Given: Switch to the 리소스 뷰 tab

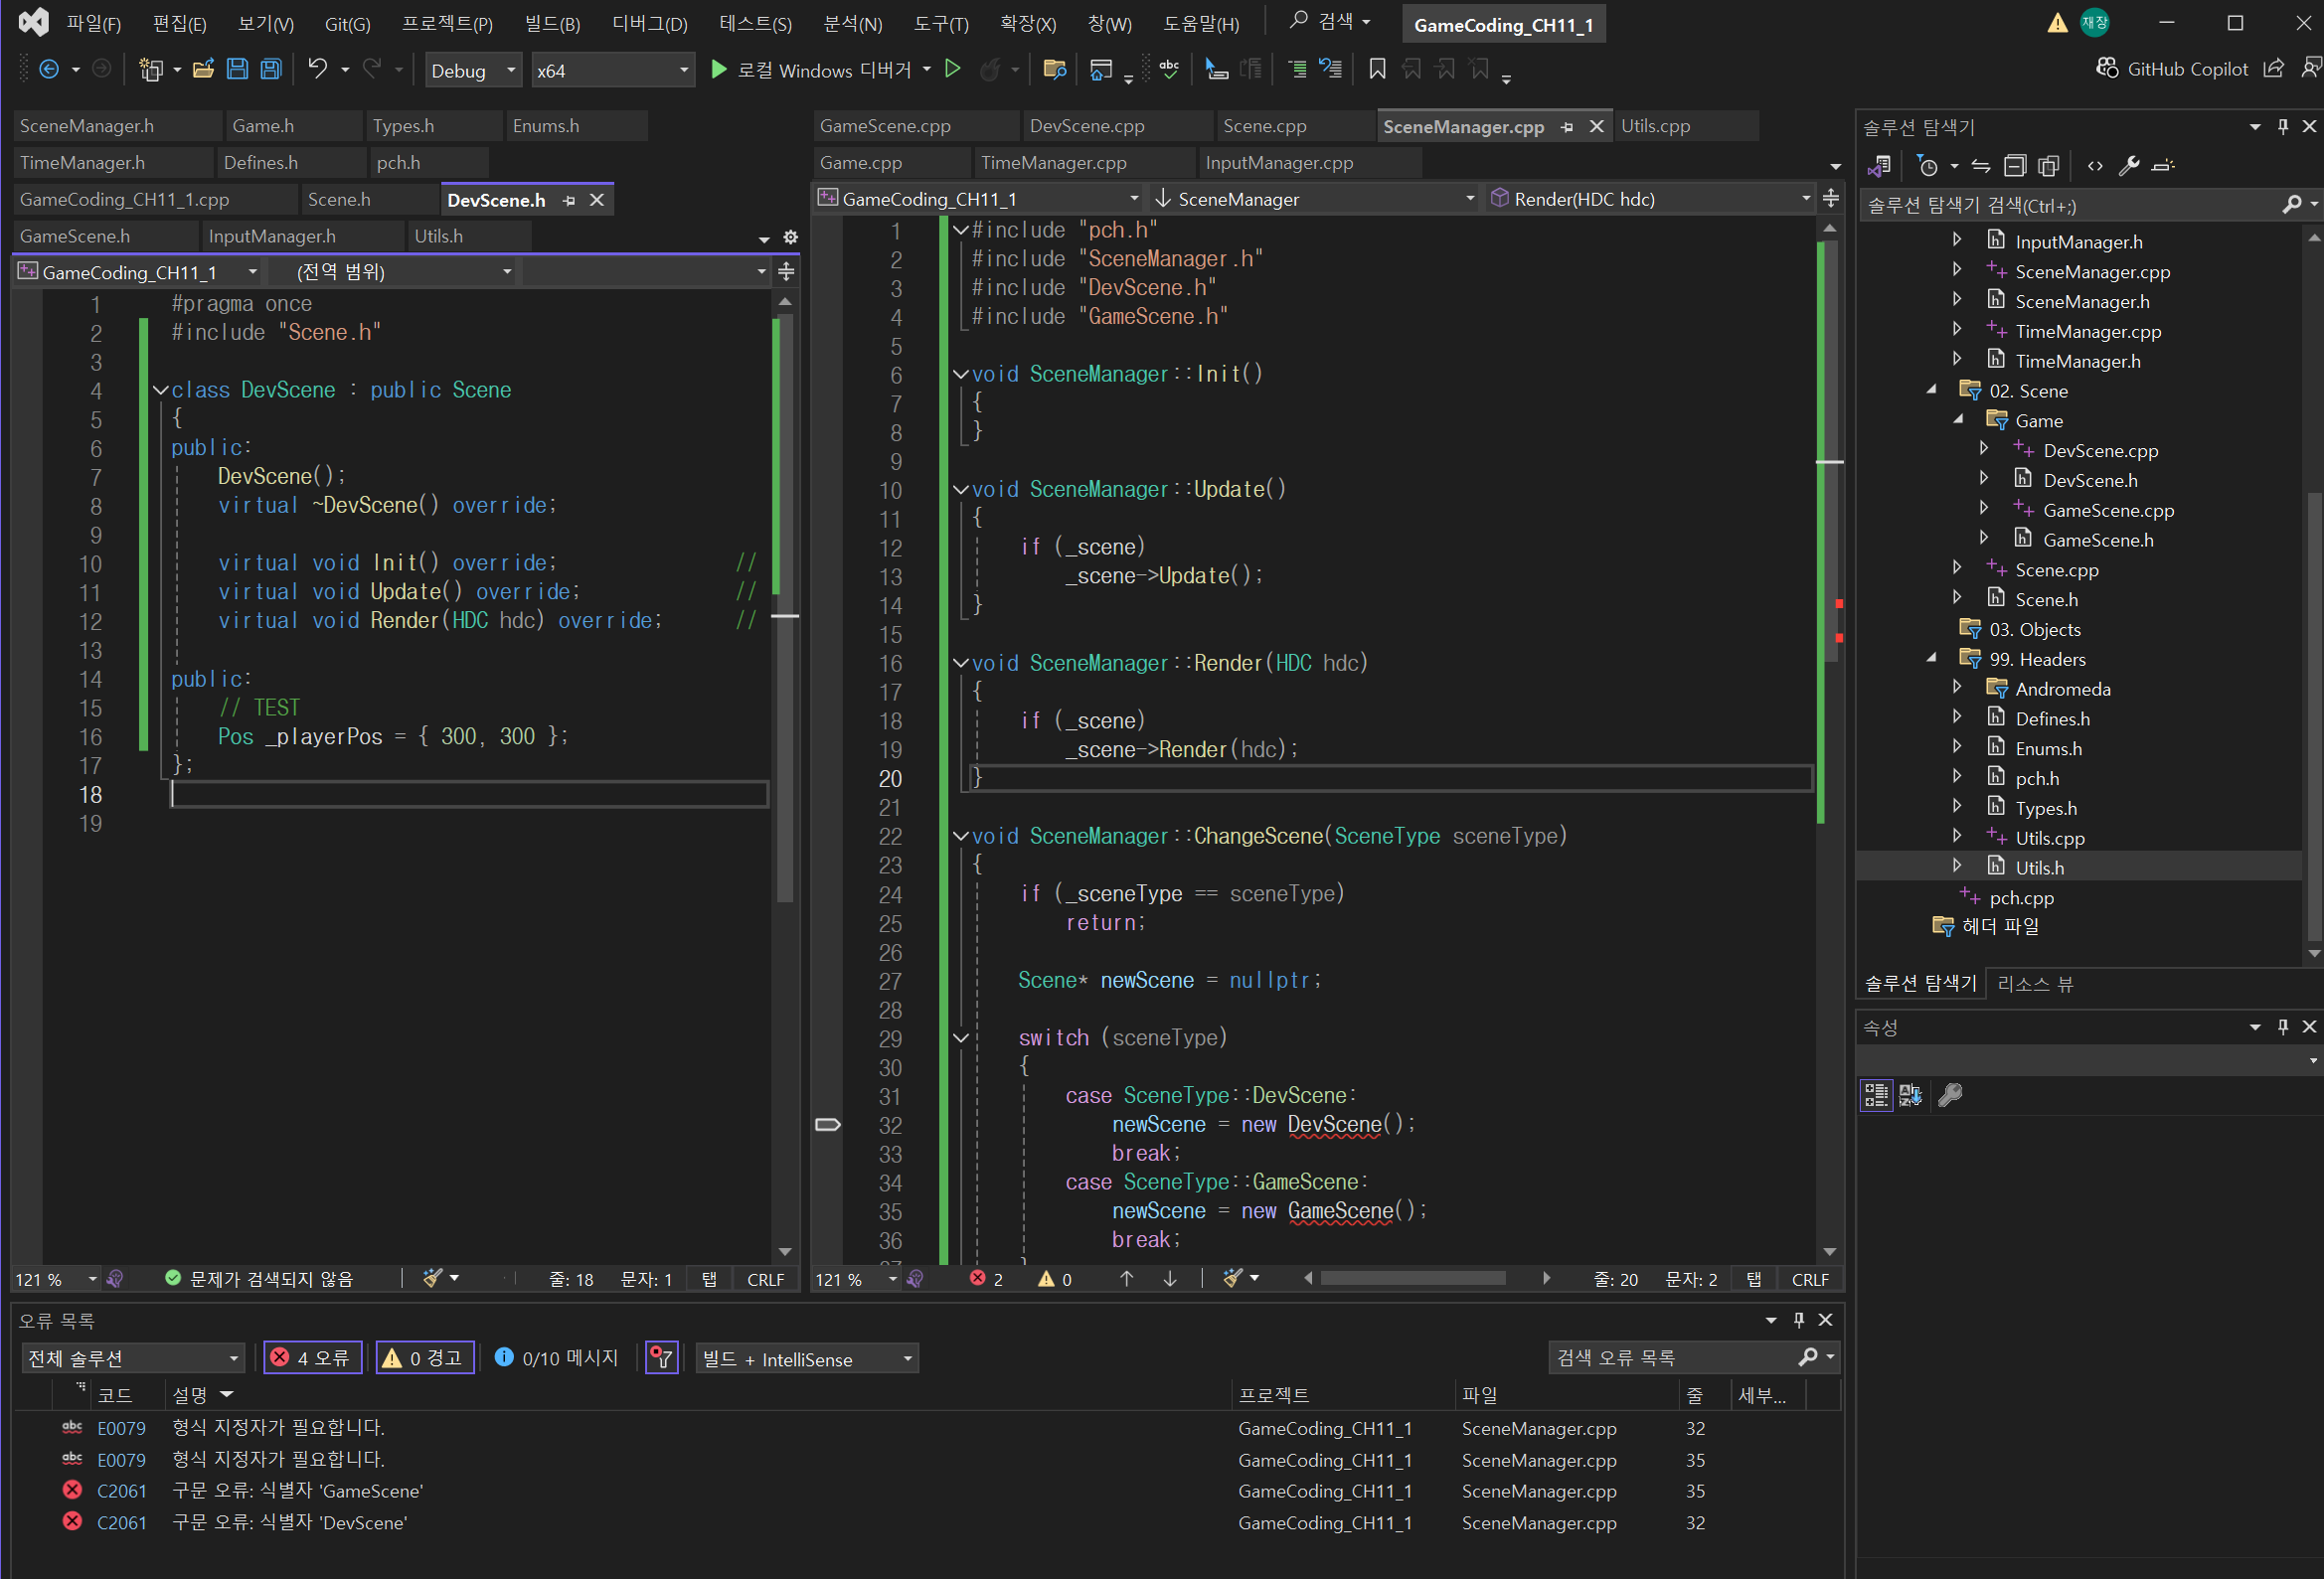Looking at the screenshot, I should click(2035, 984).
